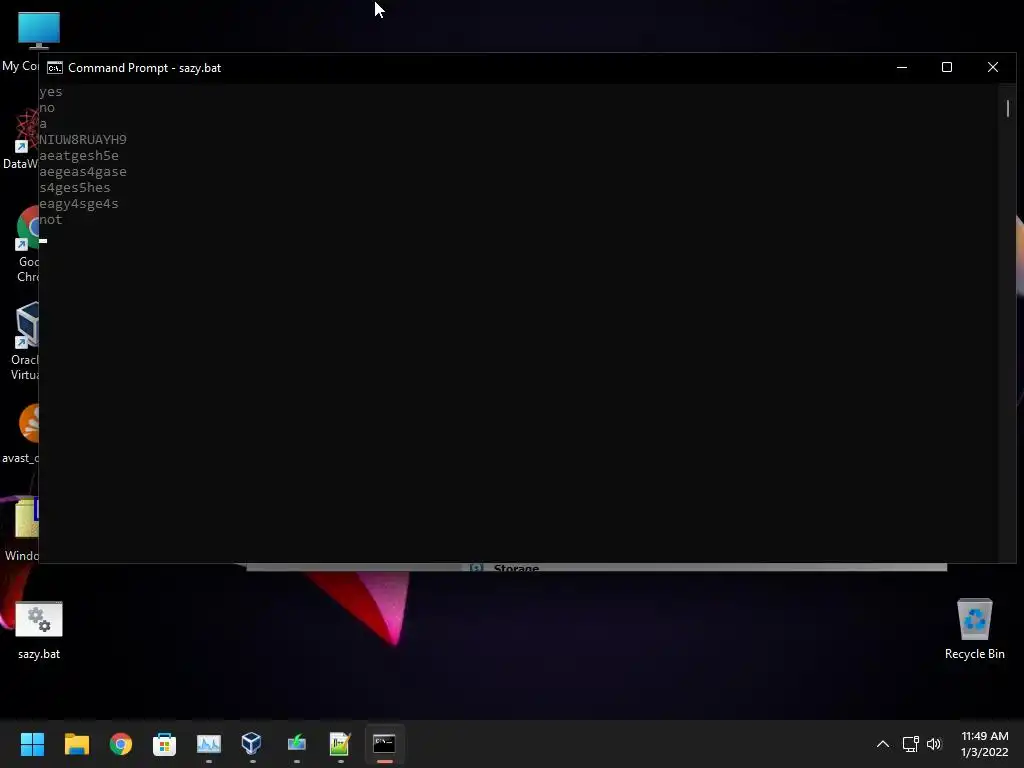Select the Oracle VirtualBox desktop shortcut

pyautogui.click(x=25, y=342)
